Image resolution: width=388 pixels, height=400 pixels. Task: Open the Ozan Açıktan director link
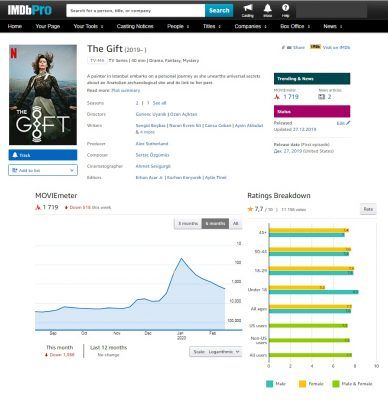pos(183,114)
